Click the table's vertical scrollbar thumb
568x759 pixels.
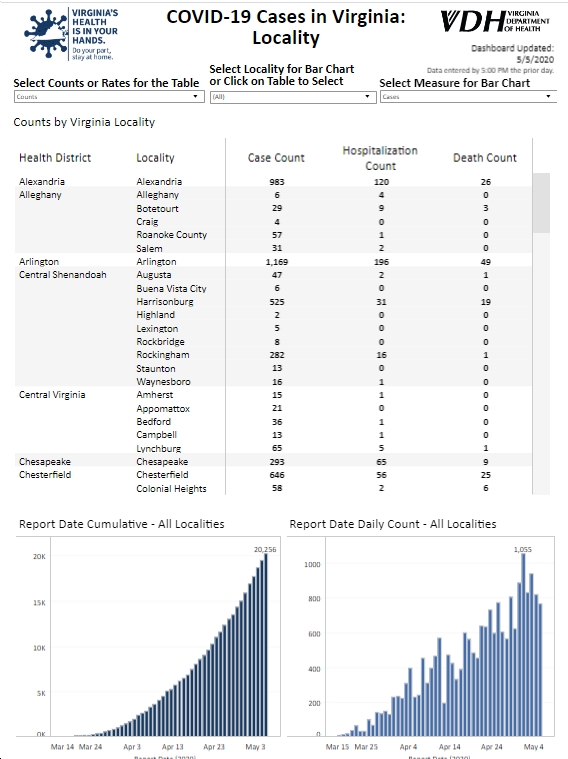pyautogui.click(x=541, y=203)
